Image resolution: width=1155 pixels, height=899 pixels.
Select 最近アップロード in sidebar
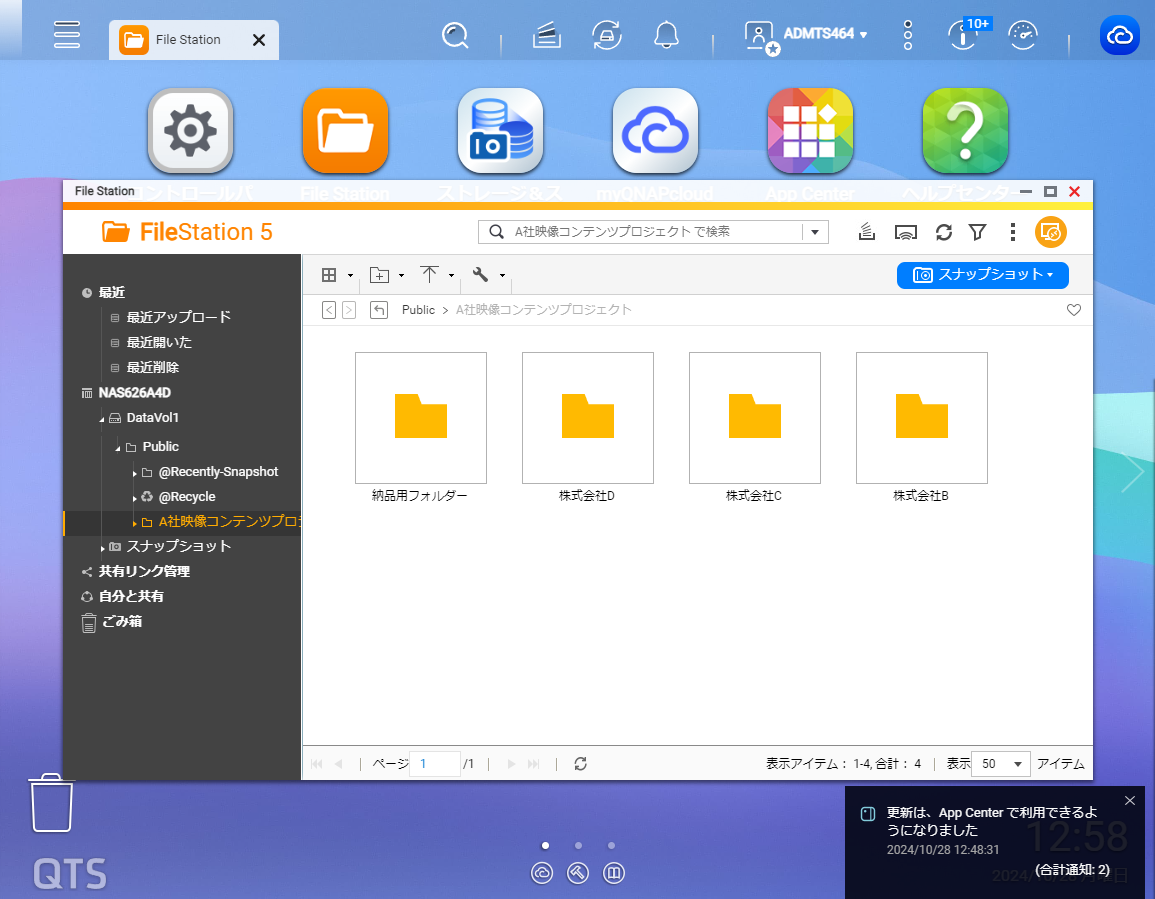pos(178,318)
